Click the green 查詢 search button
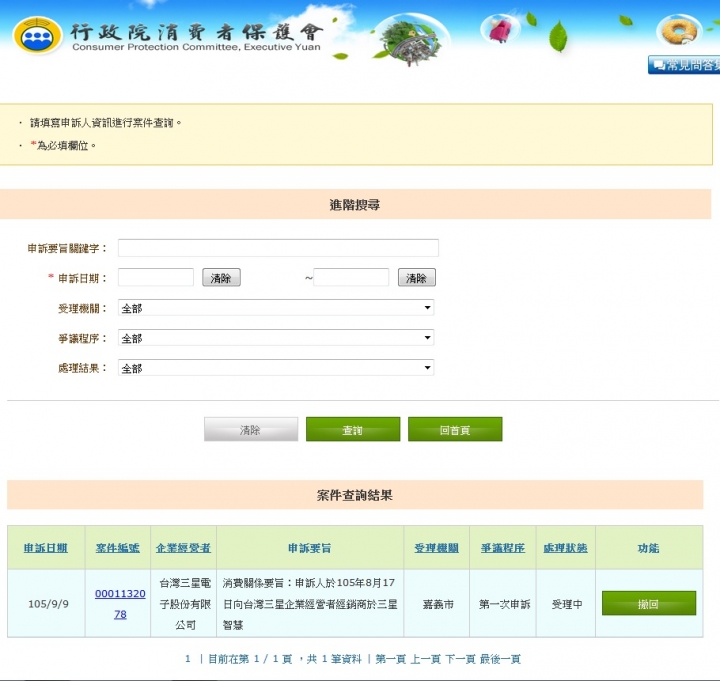 (x=353, y=429)
